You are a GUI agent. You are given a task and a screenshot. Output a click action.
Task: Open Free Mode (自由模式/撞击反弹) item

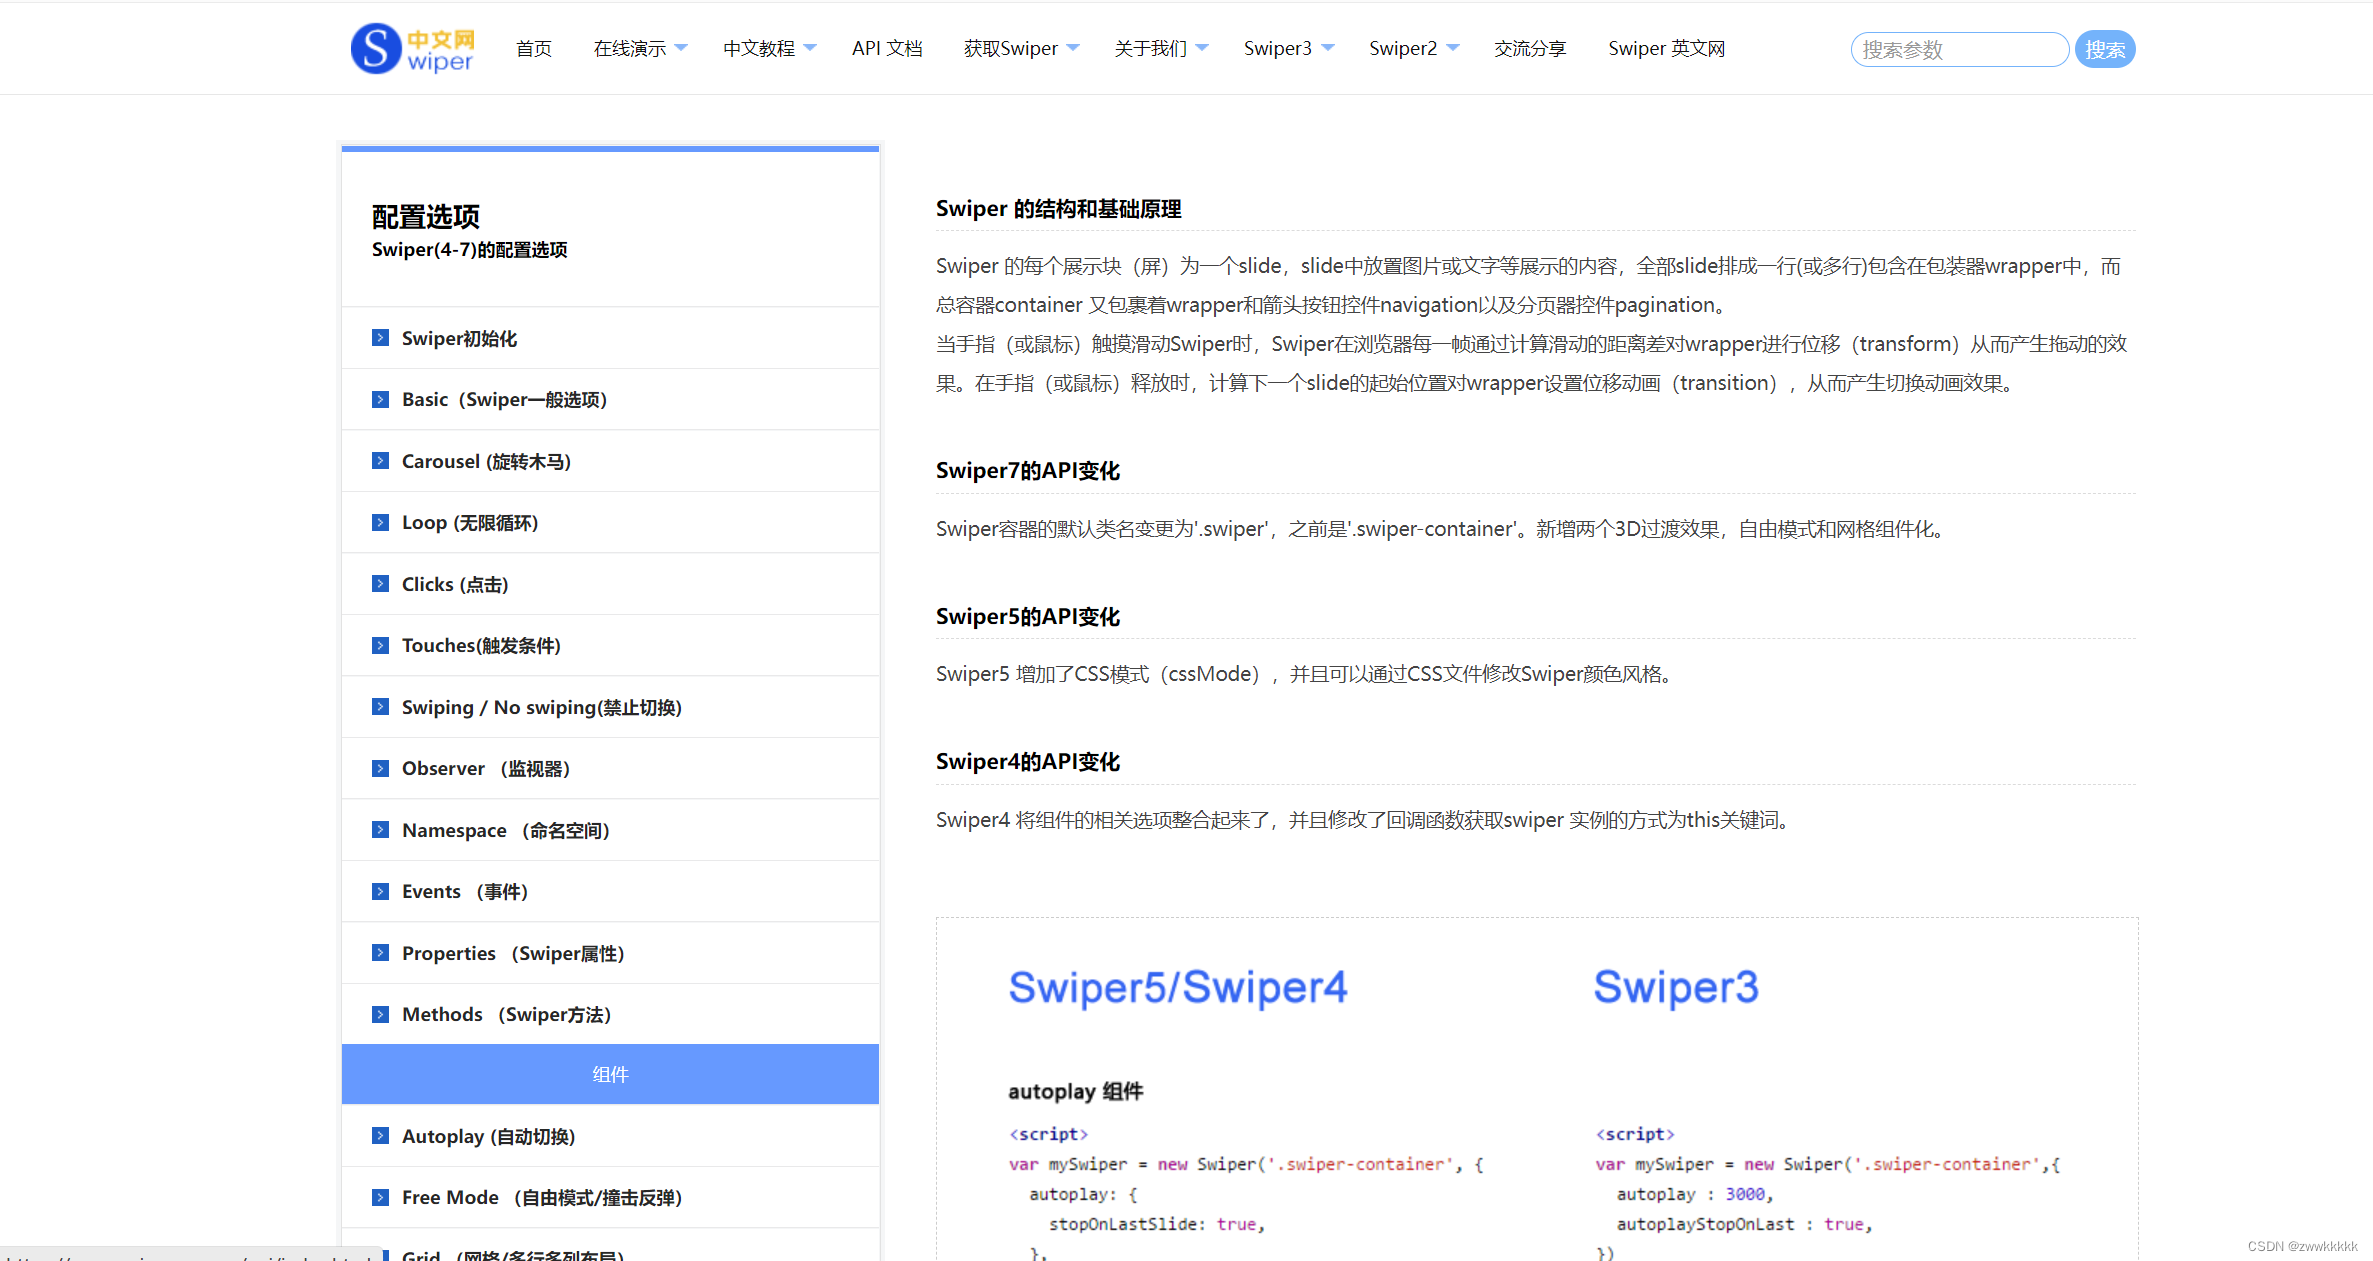coord(541,1197)
